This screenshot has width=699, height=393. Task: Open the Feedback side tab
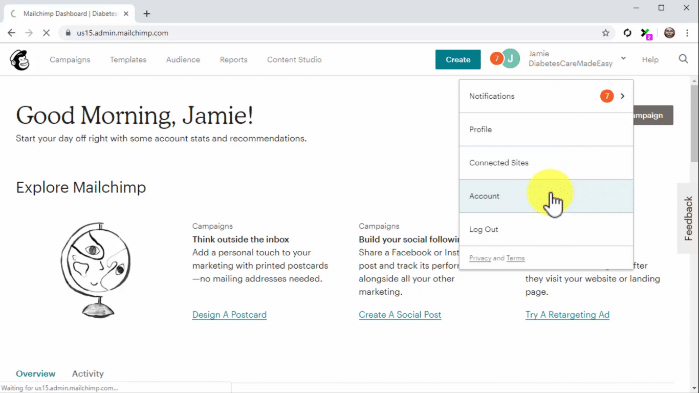[x=688, y=218]
